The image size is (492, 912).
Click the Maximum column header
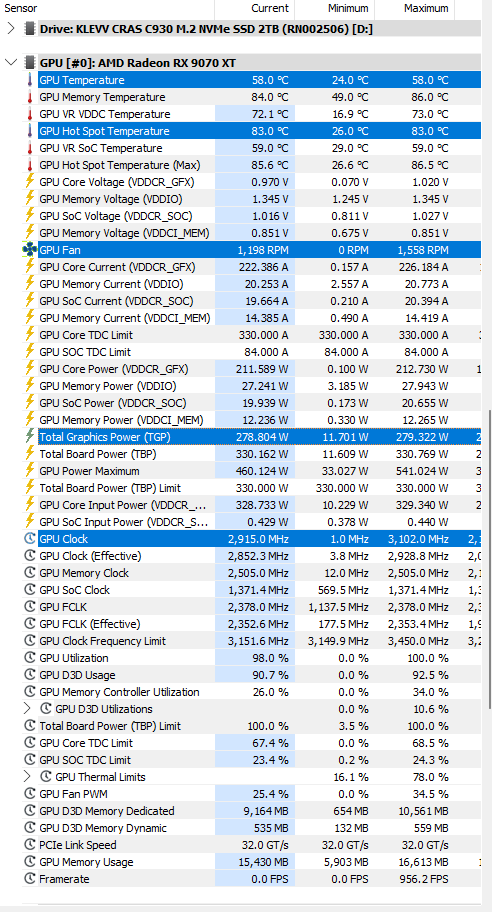pos(415,8)
